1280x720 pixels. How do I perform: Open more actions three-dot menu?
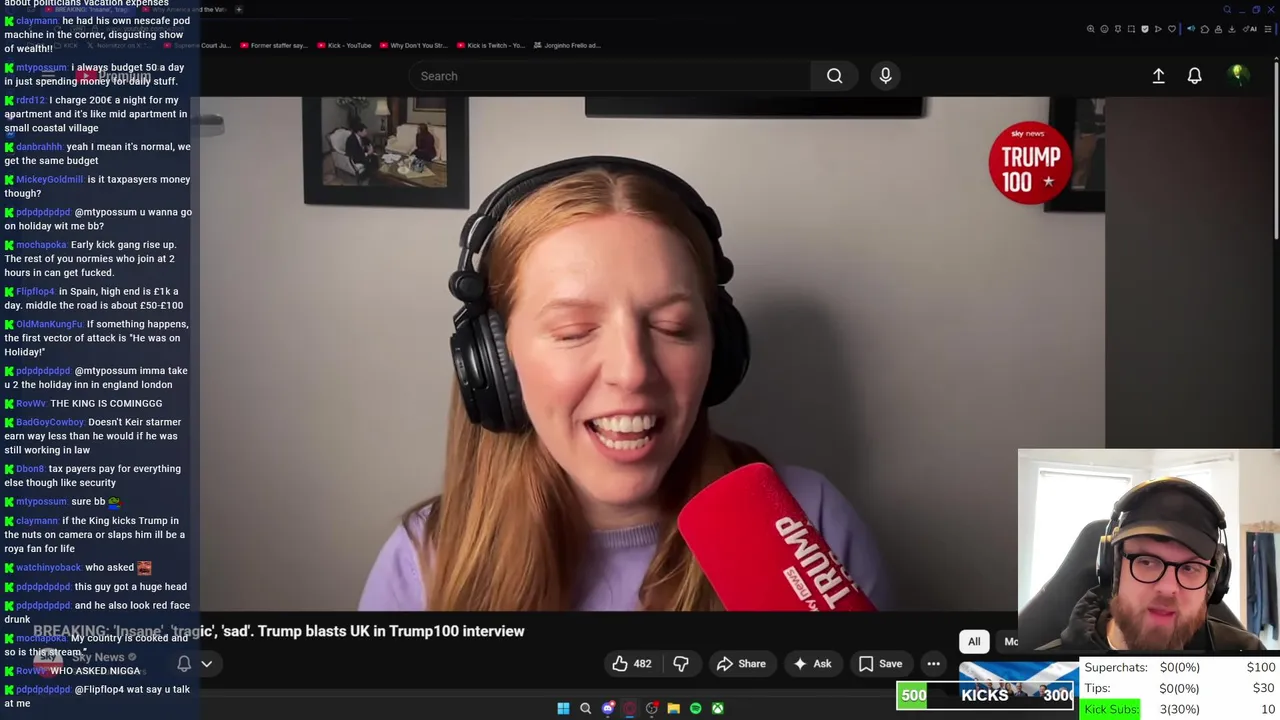point(933,664)
